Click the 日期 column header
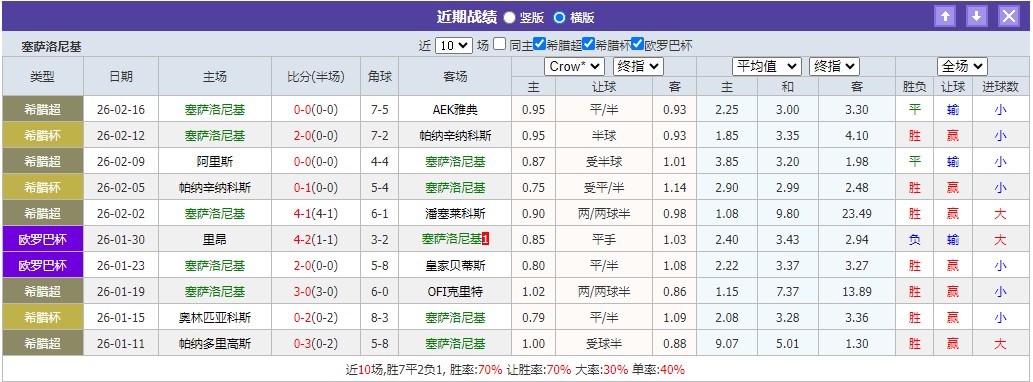The width and height of the screenshot is (1033, 382). (x=121, y=76)
